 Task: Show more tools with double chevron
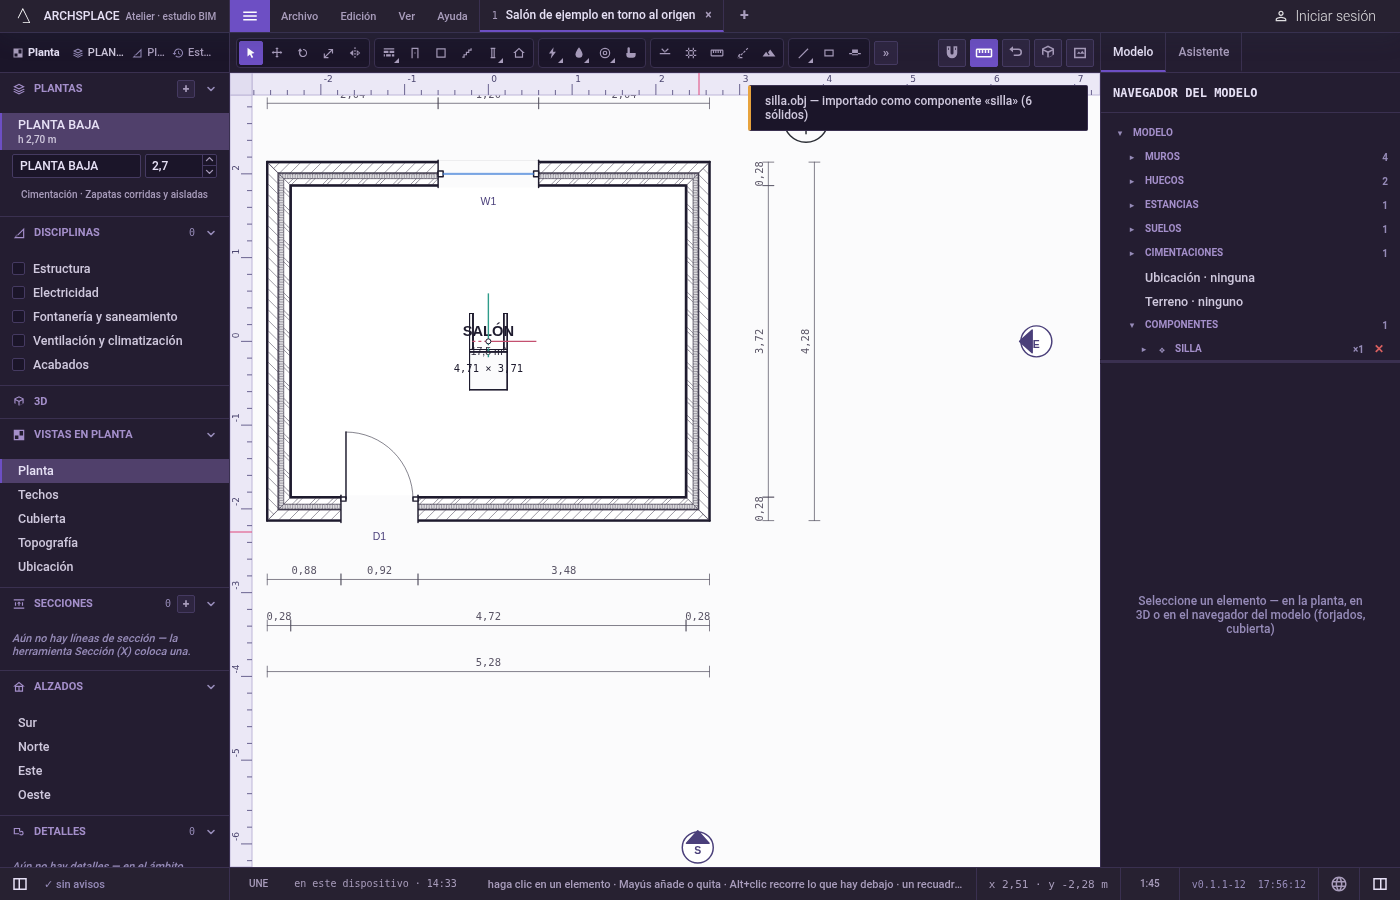click(886, 53)
